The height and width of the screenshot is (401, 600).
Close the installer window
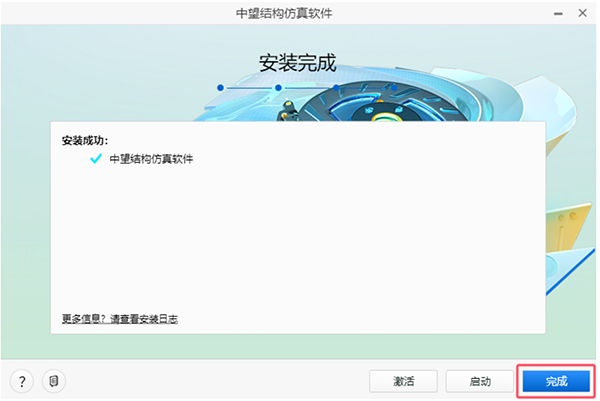[582, 13]
